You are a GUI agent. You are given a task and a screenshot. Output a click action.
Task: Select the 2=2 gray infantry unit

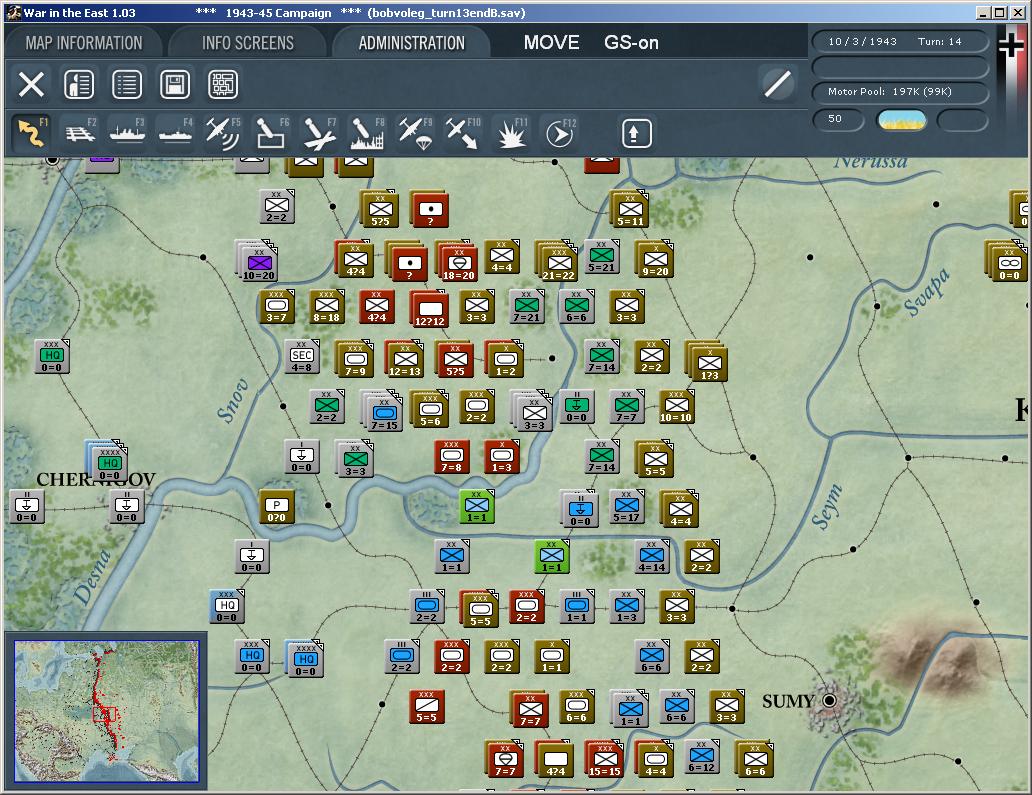[x=277, y=207]
